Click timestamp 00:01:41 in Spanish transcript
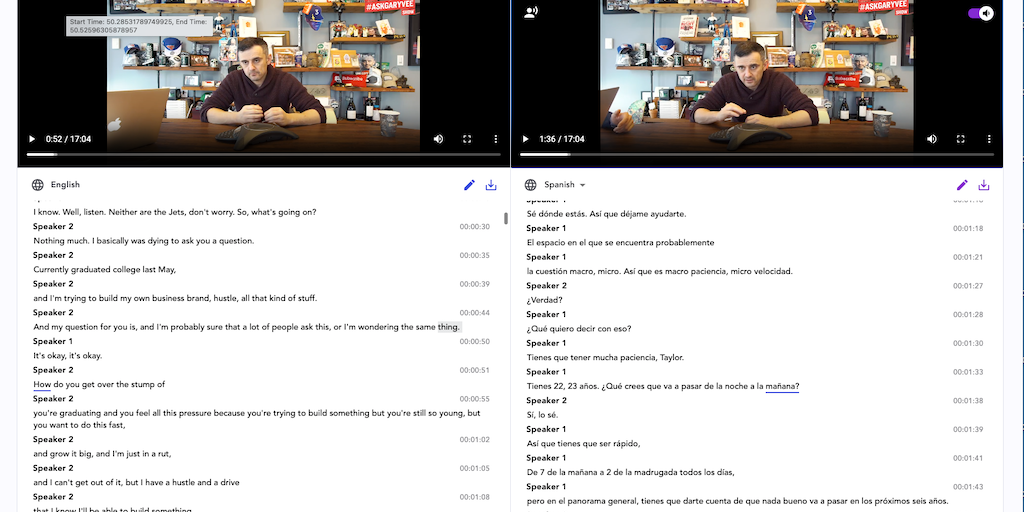Viewport: 1024px width, 512px height. [x=968, y=458]
